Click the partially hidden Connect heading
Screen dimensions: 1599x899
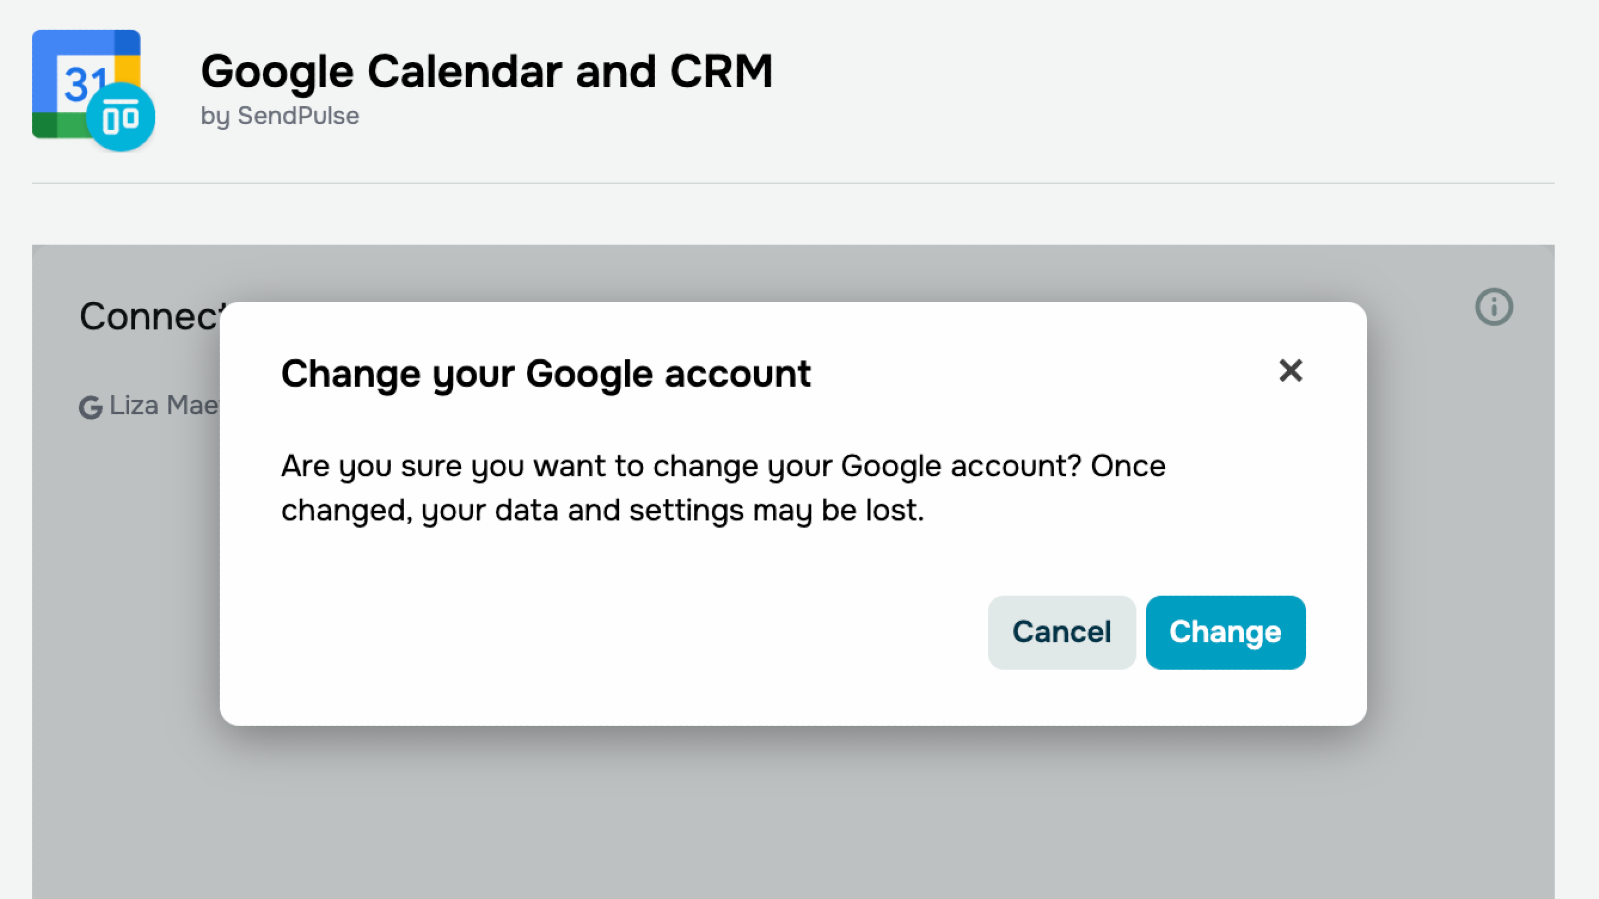[148, 317]
